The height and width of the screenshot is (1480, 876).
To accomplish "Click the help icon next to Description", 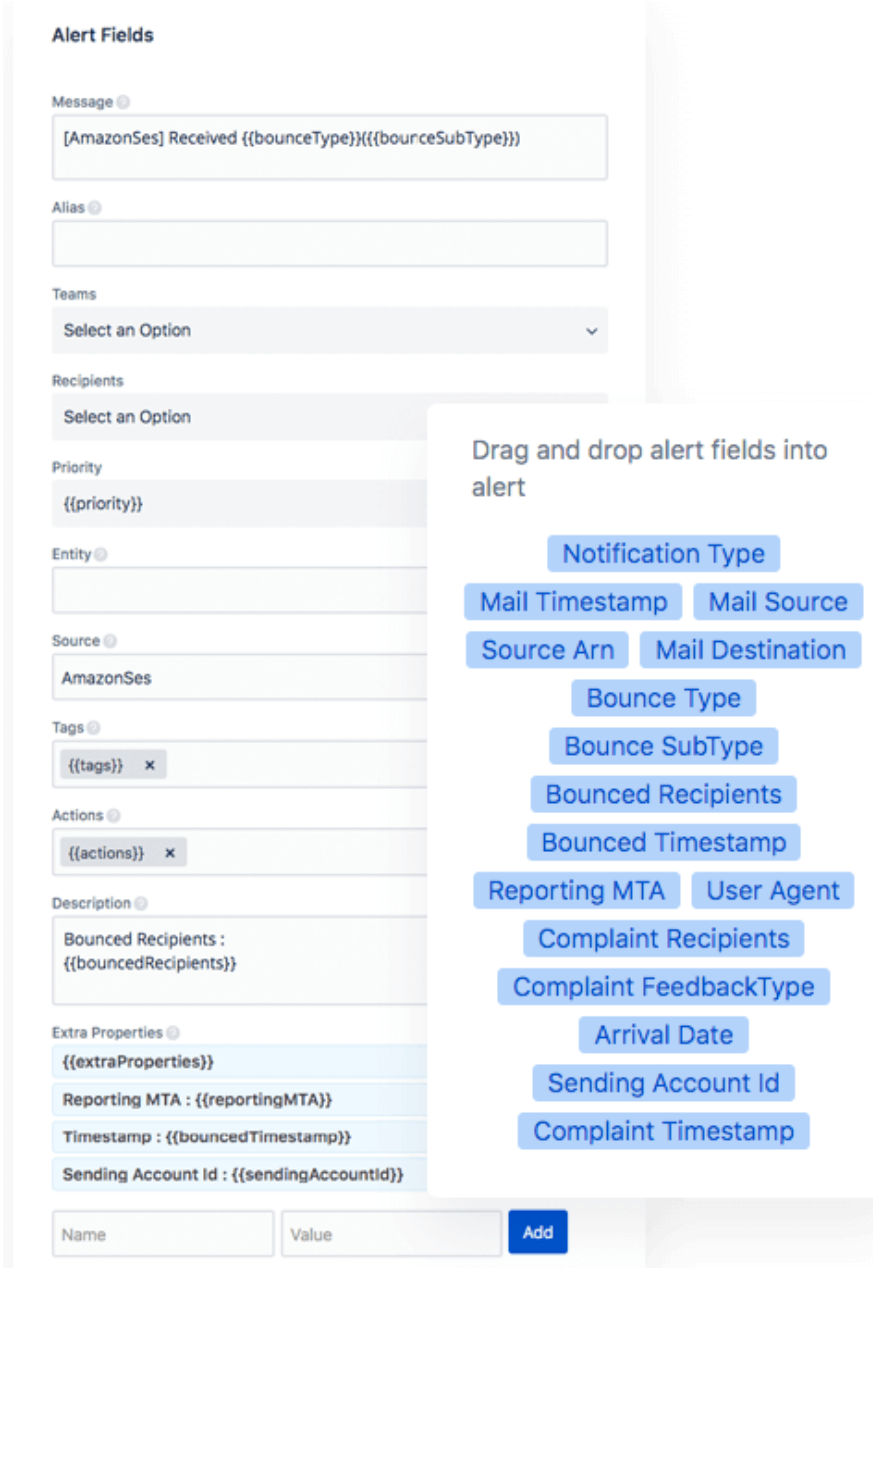I will click(141, 904).
